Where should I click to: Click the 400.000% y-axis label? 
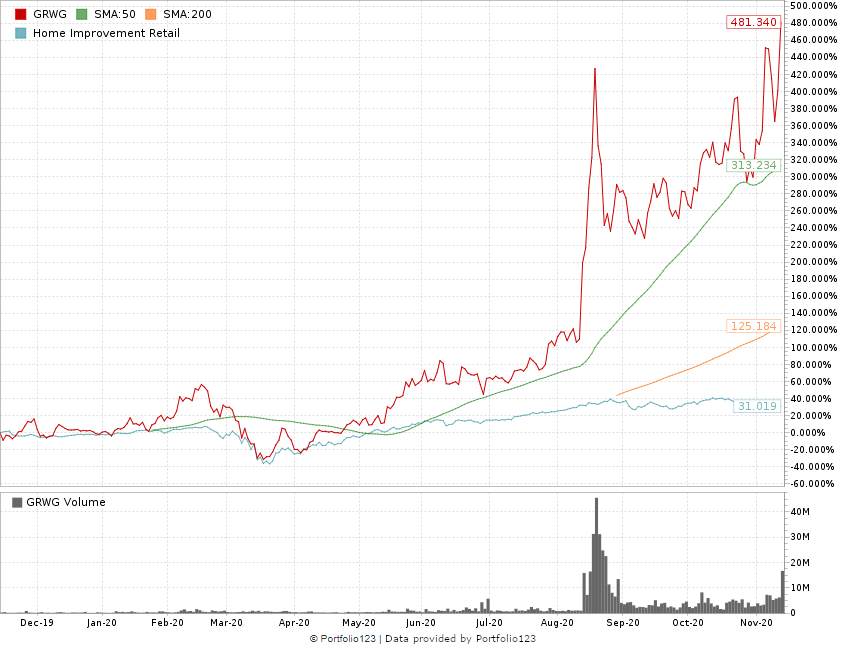coord(814,91)
